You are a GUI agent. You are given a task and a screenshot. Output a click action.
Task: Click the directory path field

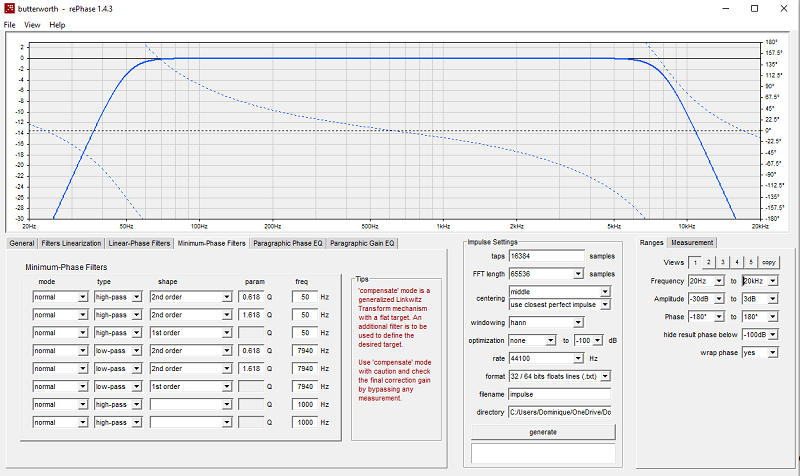pyautogui.click(x=560, y=412)
